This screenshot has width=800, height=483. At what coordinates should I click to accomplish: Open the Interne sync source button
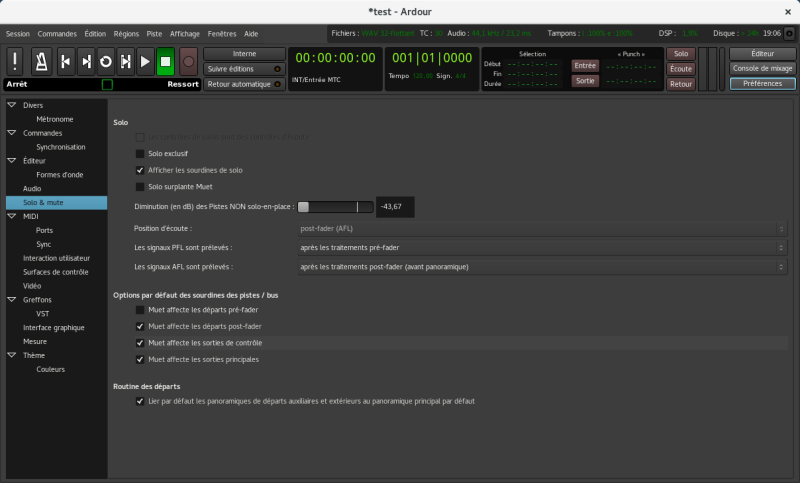pyautogui.click(x=244, y=54)
